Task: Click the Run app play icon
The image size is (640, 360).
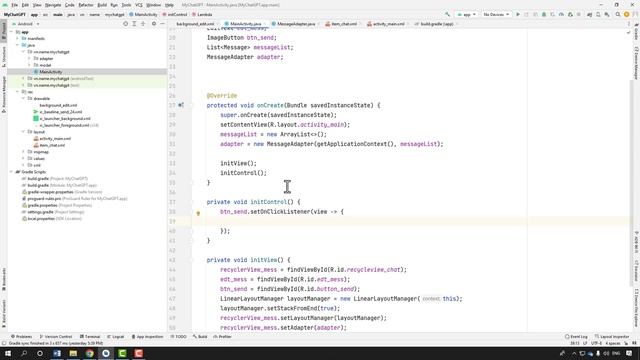Action: click(518, 15)
